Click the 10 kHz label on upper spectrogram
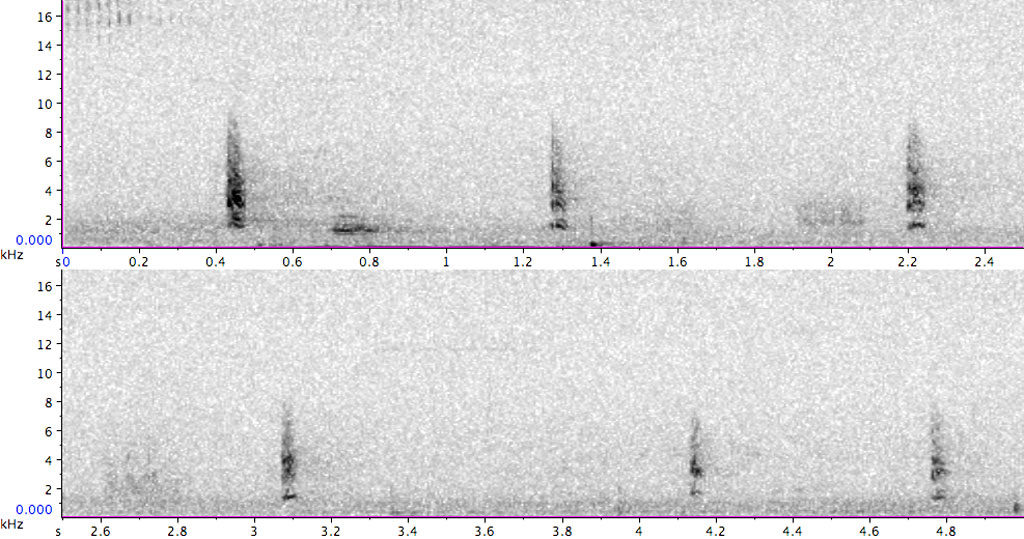Image resolution: width=1024 pixels, height=539 pixels. coord(45,104)
